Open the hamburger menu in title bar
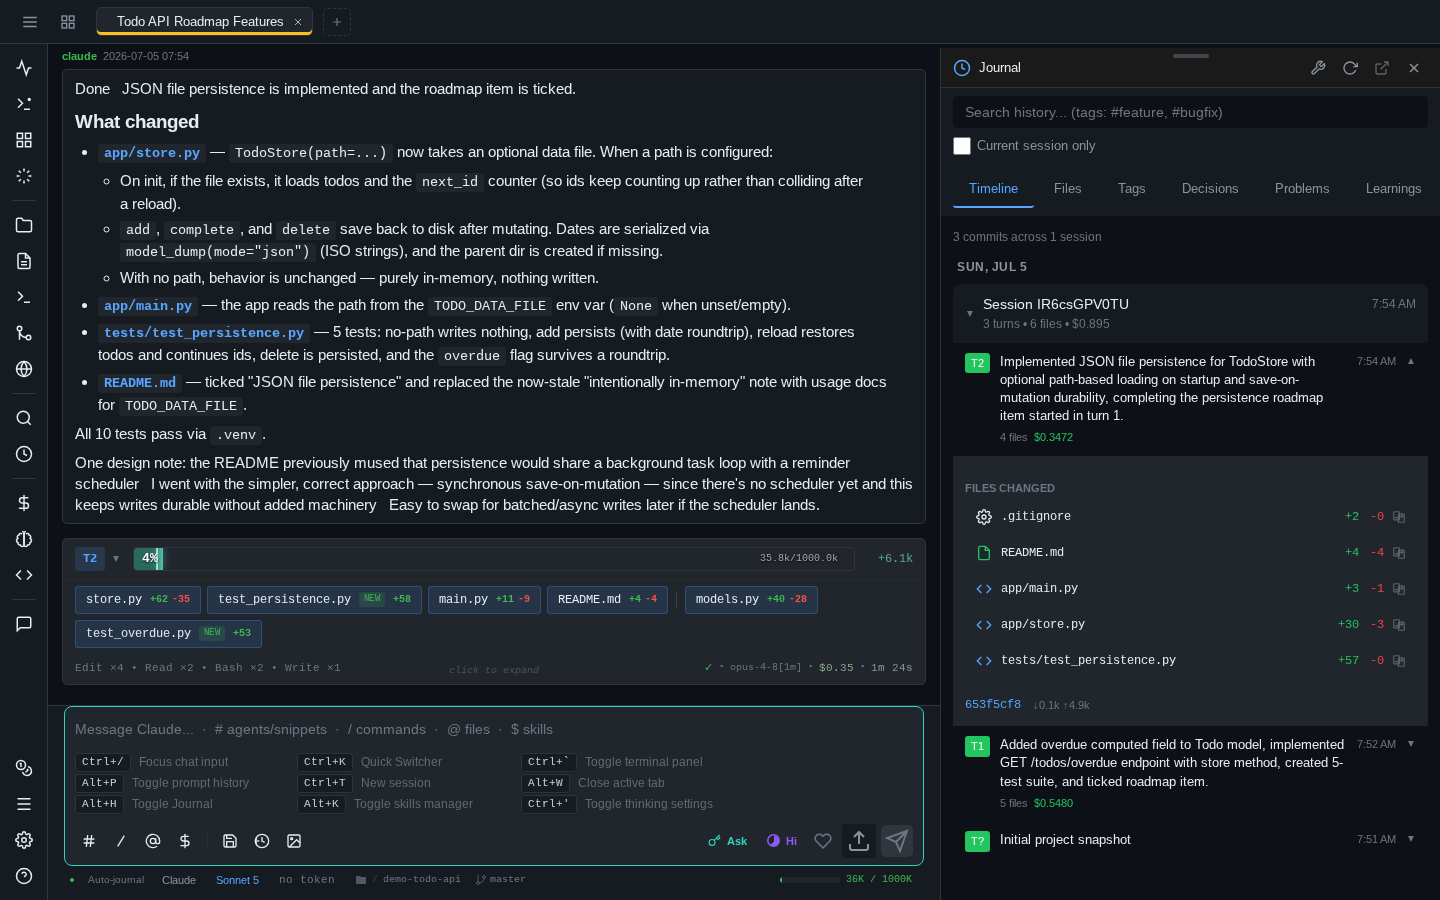Screen dimensions: 1440x900 (30, 22)
